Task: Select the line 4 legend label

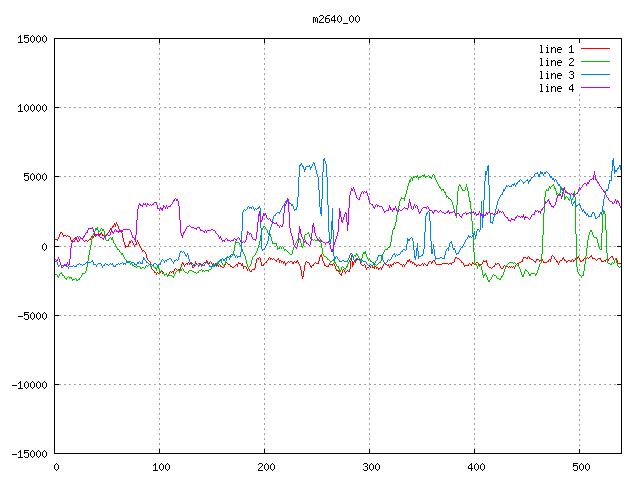Action: click(556, 88)
